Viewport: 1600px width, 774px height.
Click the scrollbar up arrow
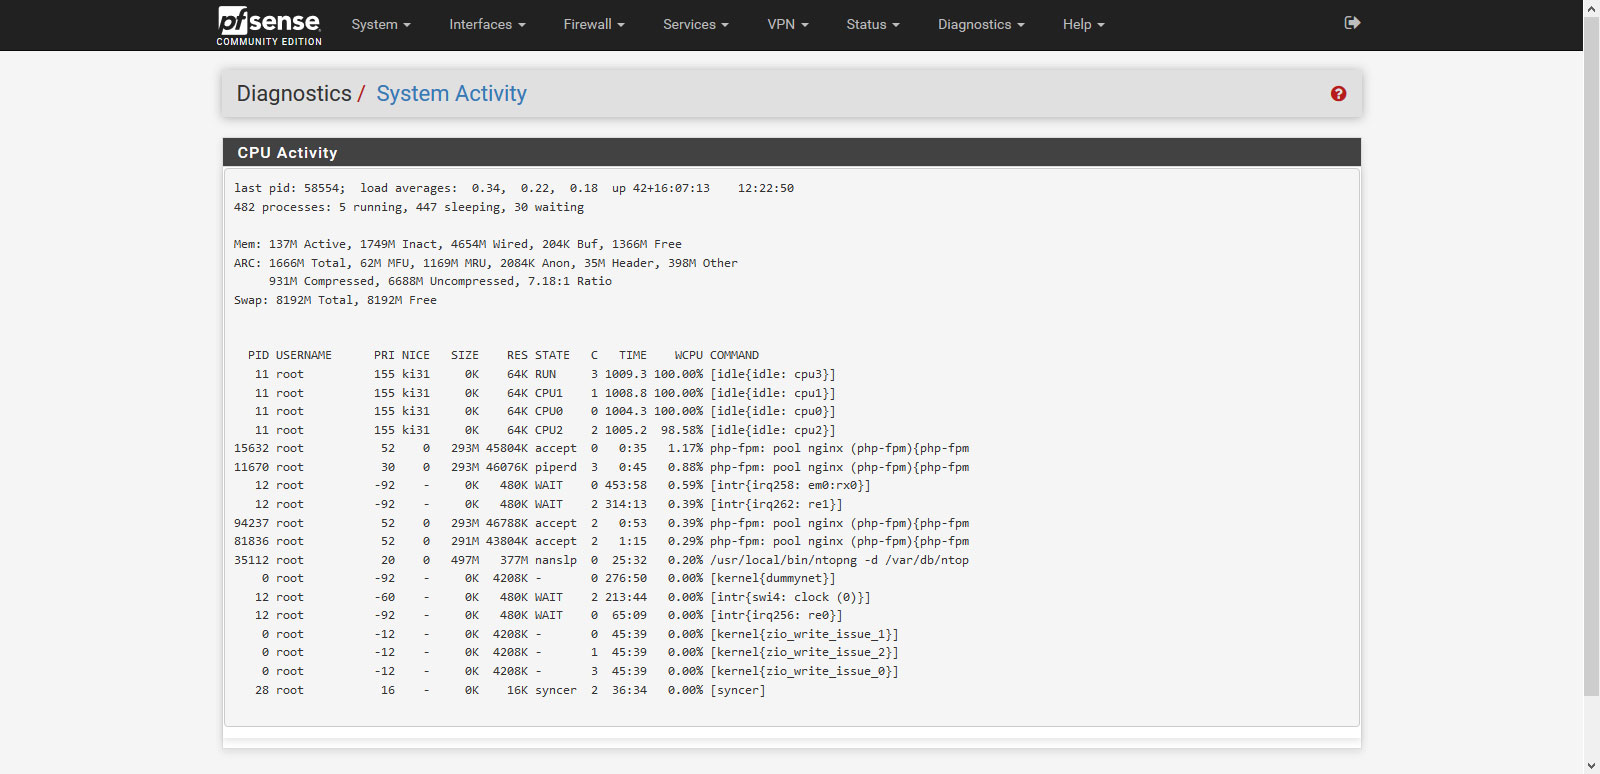(x=1591, y=8)
